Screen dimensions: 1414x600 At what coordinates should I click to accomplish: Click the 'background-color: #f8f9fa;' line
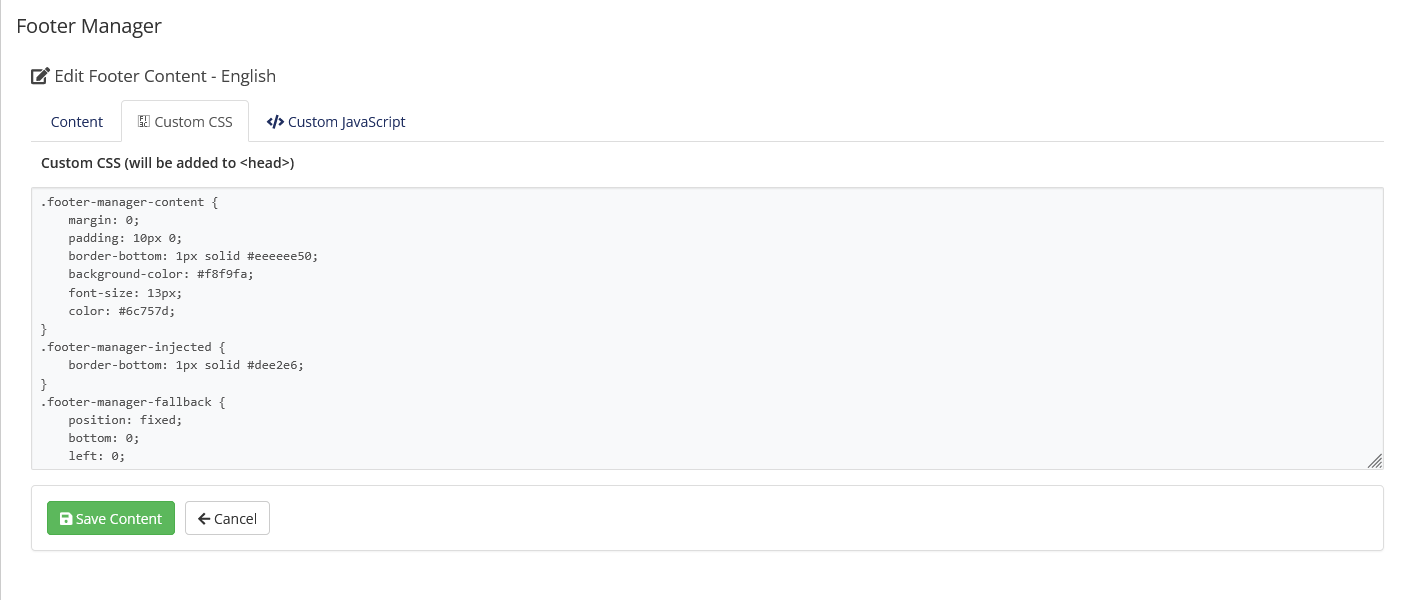point(161,274)
